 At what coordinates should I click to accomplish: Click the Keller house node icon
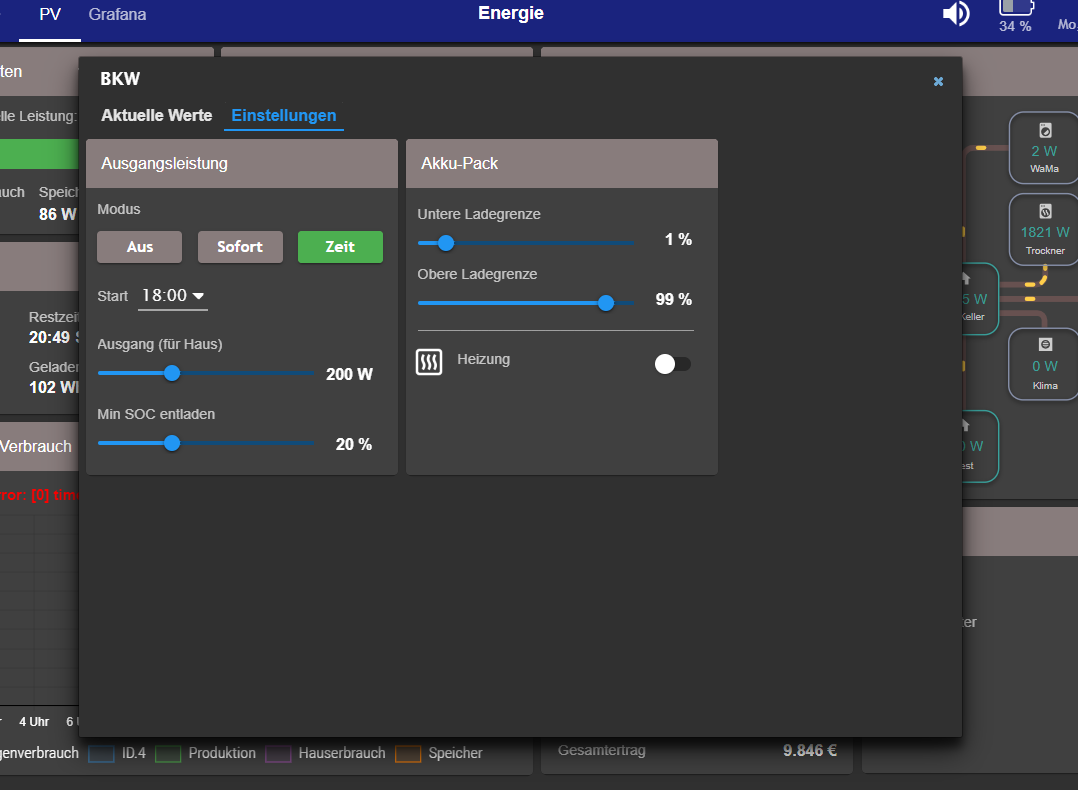[966, 279]
